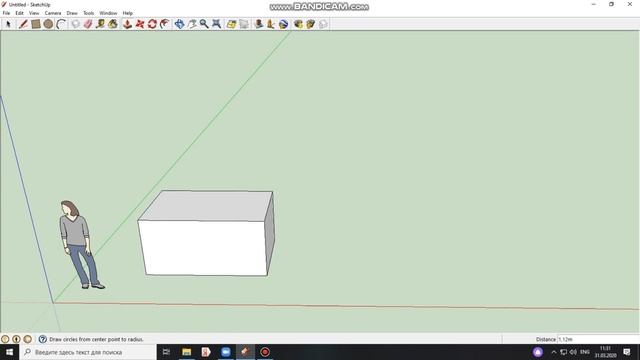
Task: Select the Arc tool
Action: point(61,24)
